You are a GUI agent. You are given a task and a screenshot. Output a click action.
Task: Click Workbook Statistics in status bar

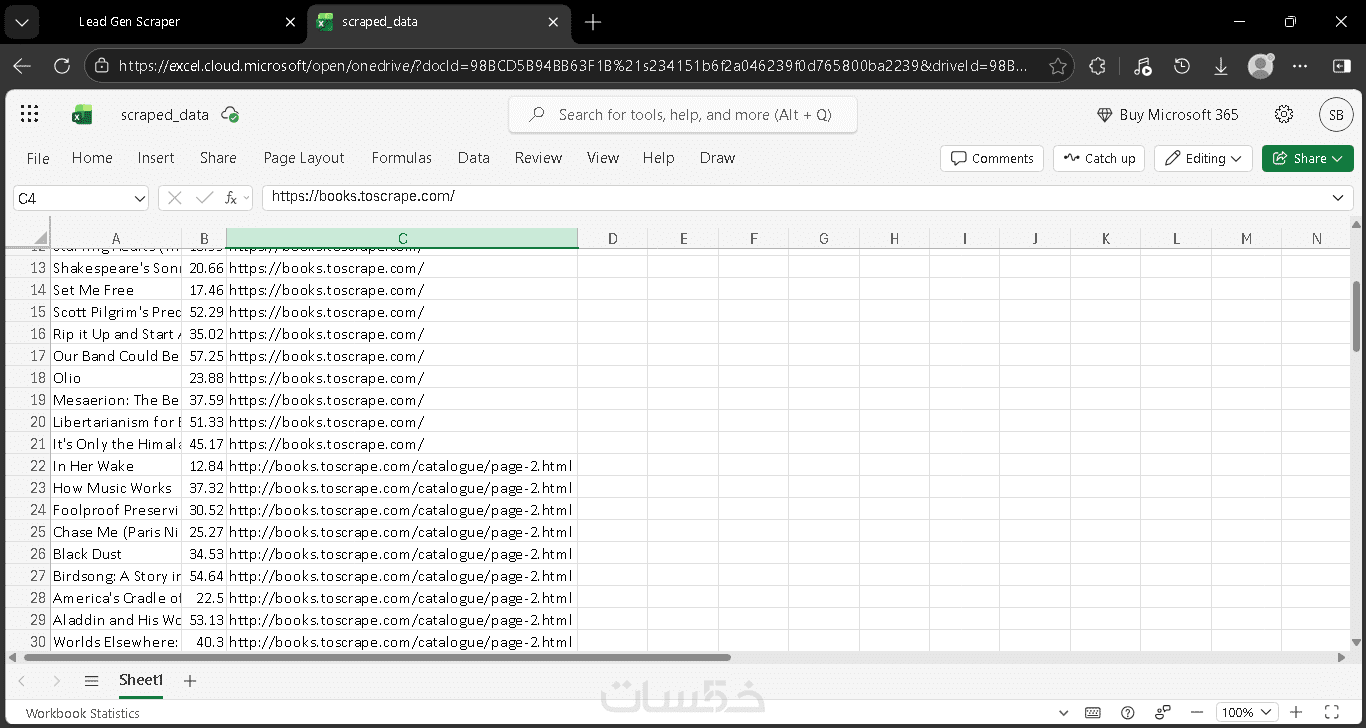(x=83, y=713)
